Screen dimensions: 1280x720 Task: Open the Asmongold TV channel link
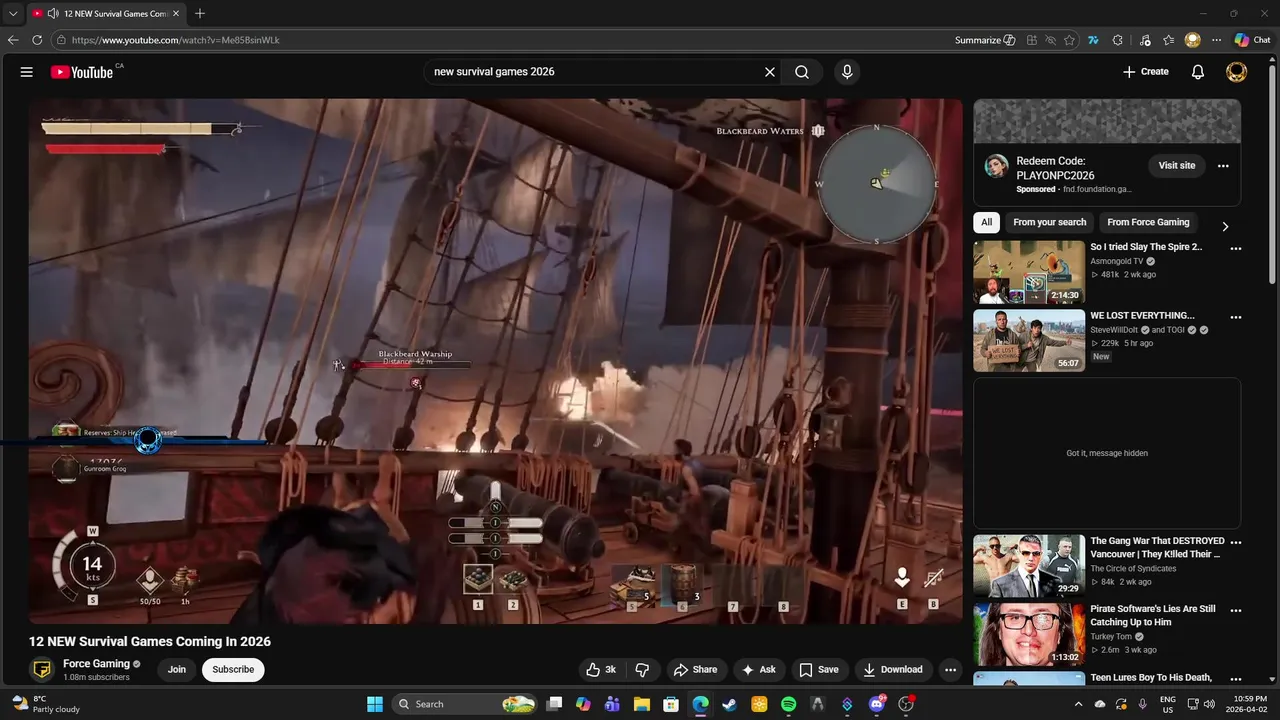pos(1117,261)
